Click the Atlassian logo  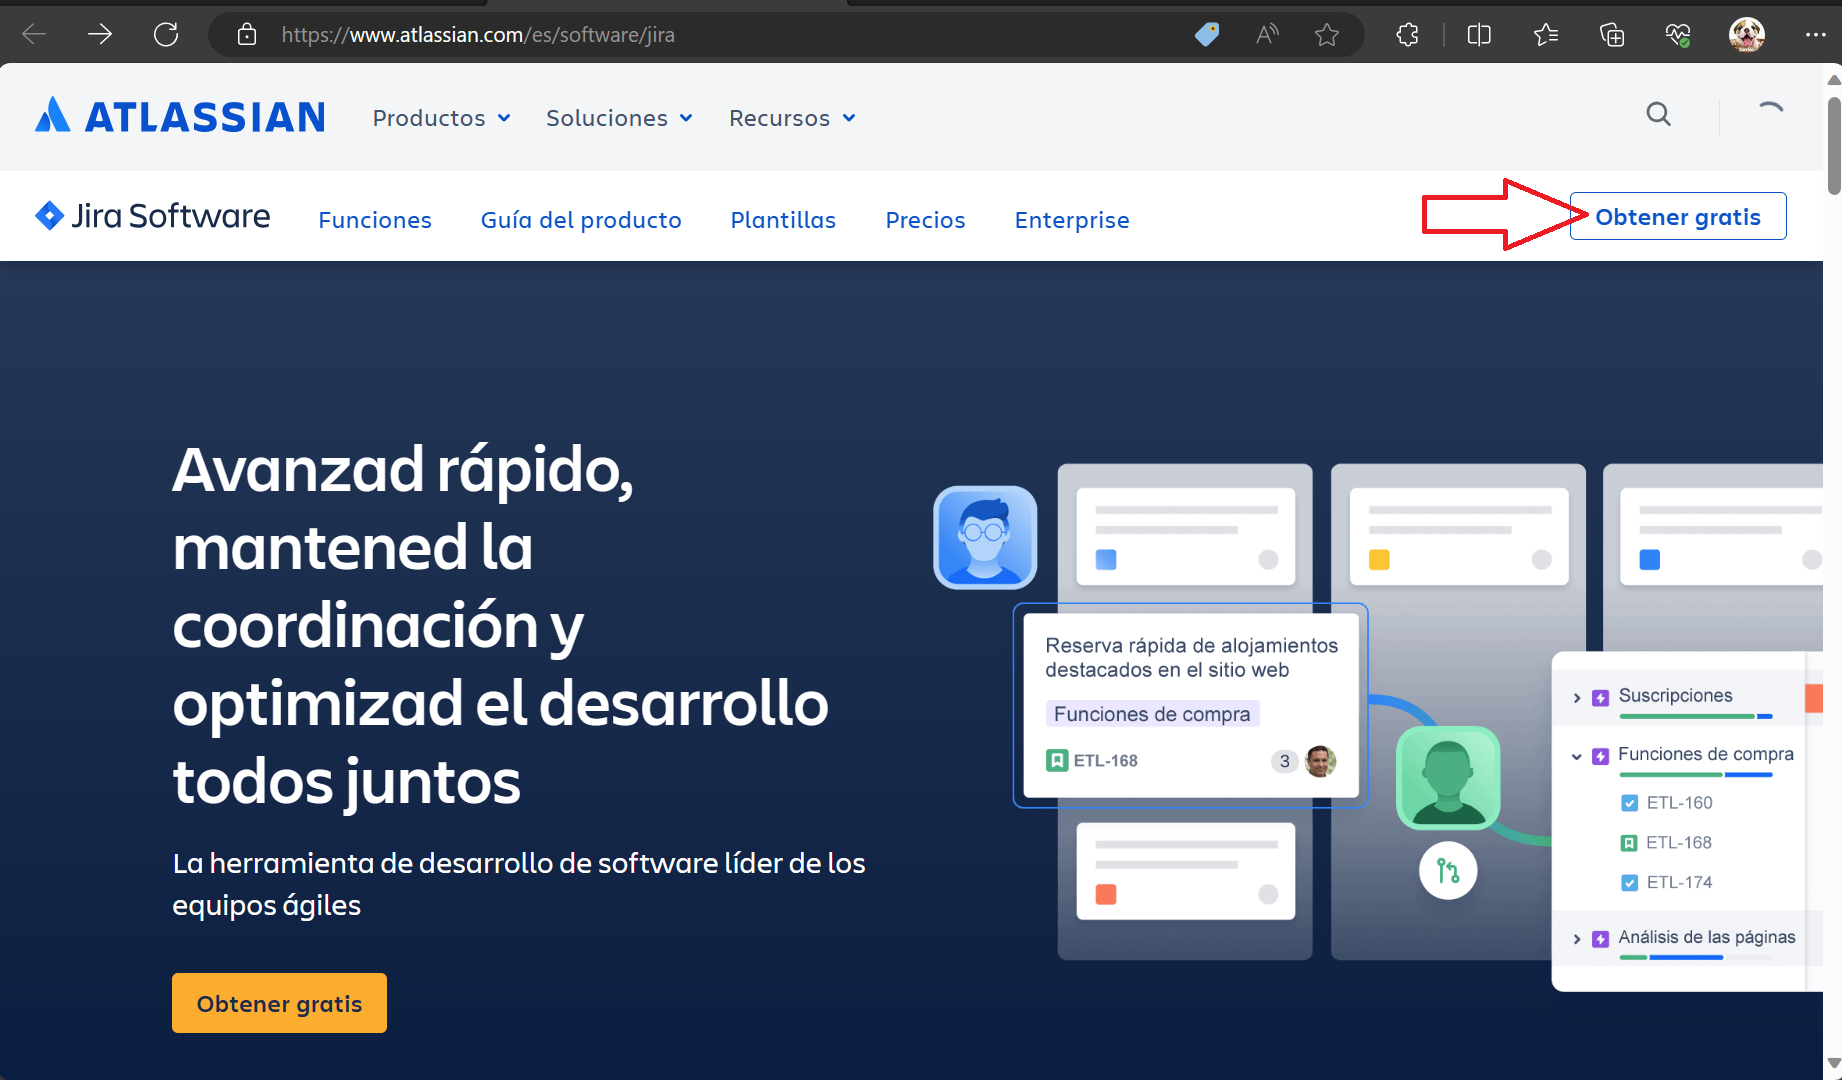pyautogui.click(x=180, y=116)
